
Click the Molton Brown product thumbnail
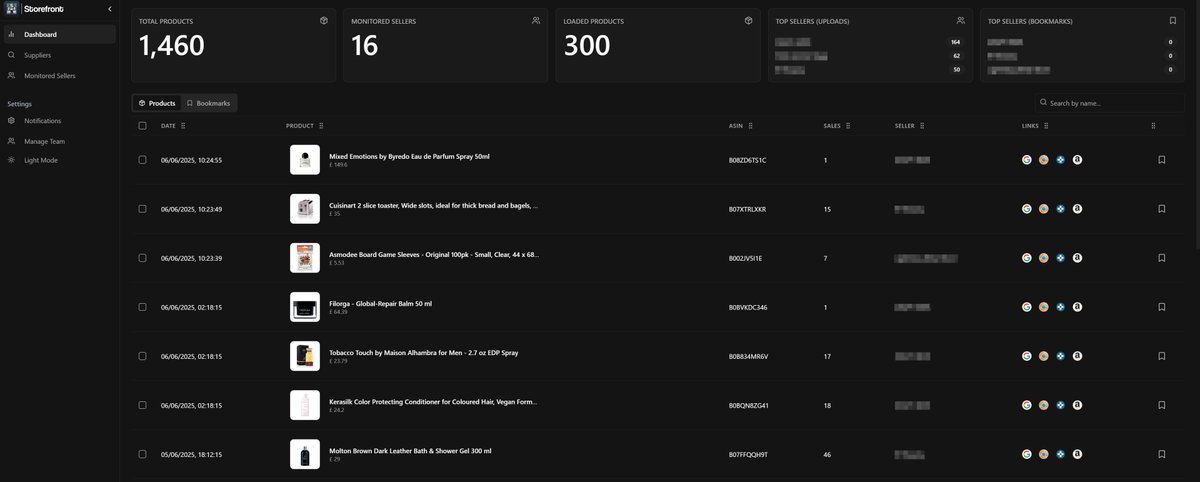click(305, 454)
